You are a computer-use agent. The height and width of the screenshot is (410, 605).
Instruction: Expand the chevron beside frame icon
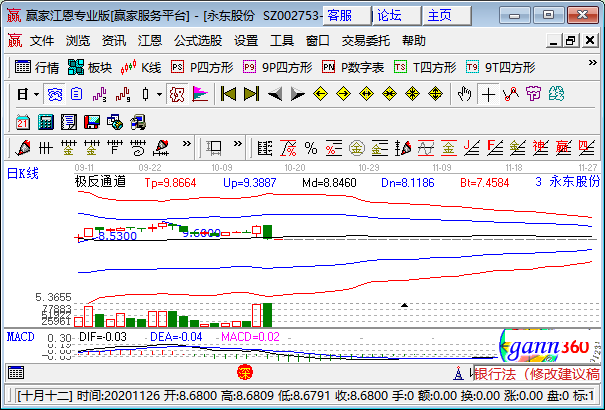(x=238, y=143)
